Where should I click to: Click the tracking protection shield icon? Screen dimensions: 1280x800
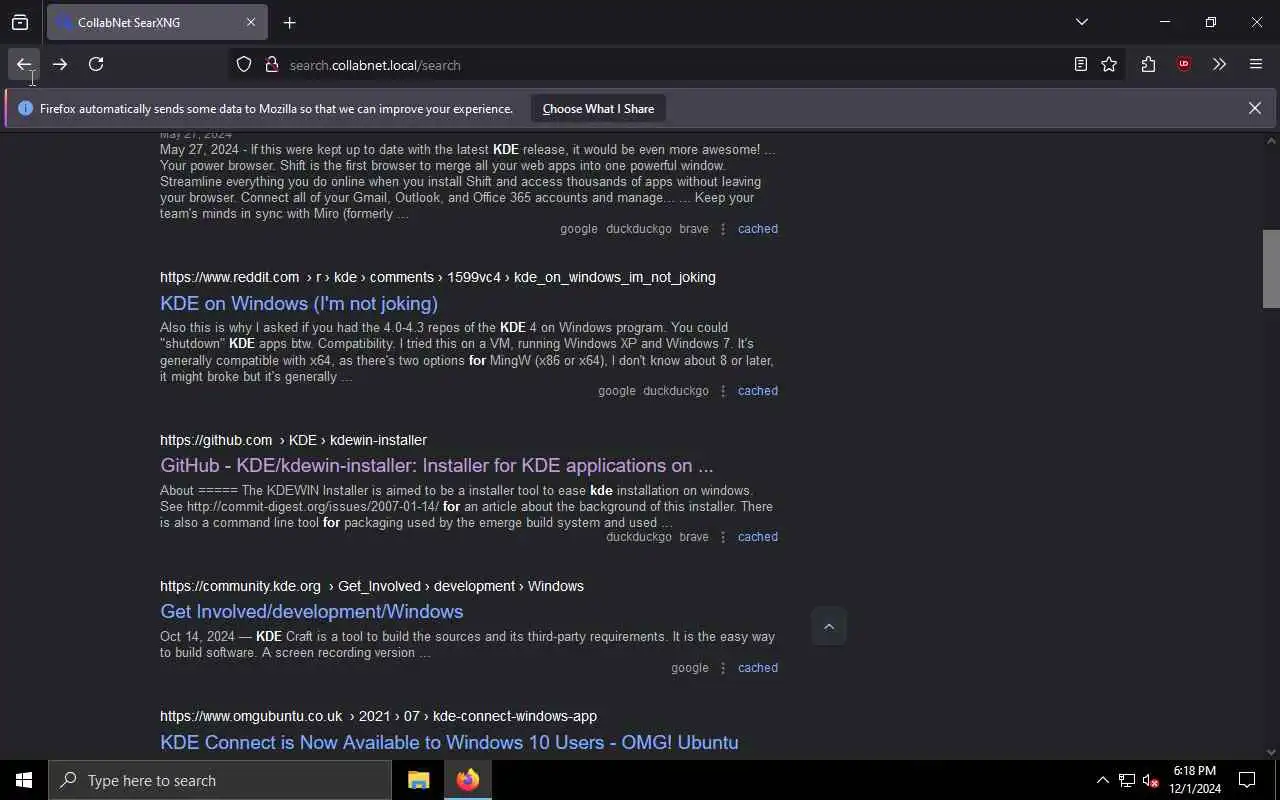pos(244,65)
